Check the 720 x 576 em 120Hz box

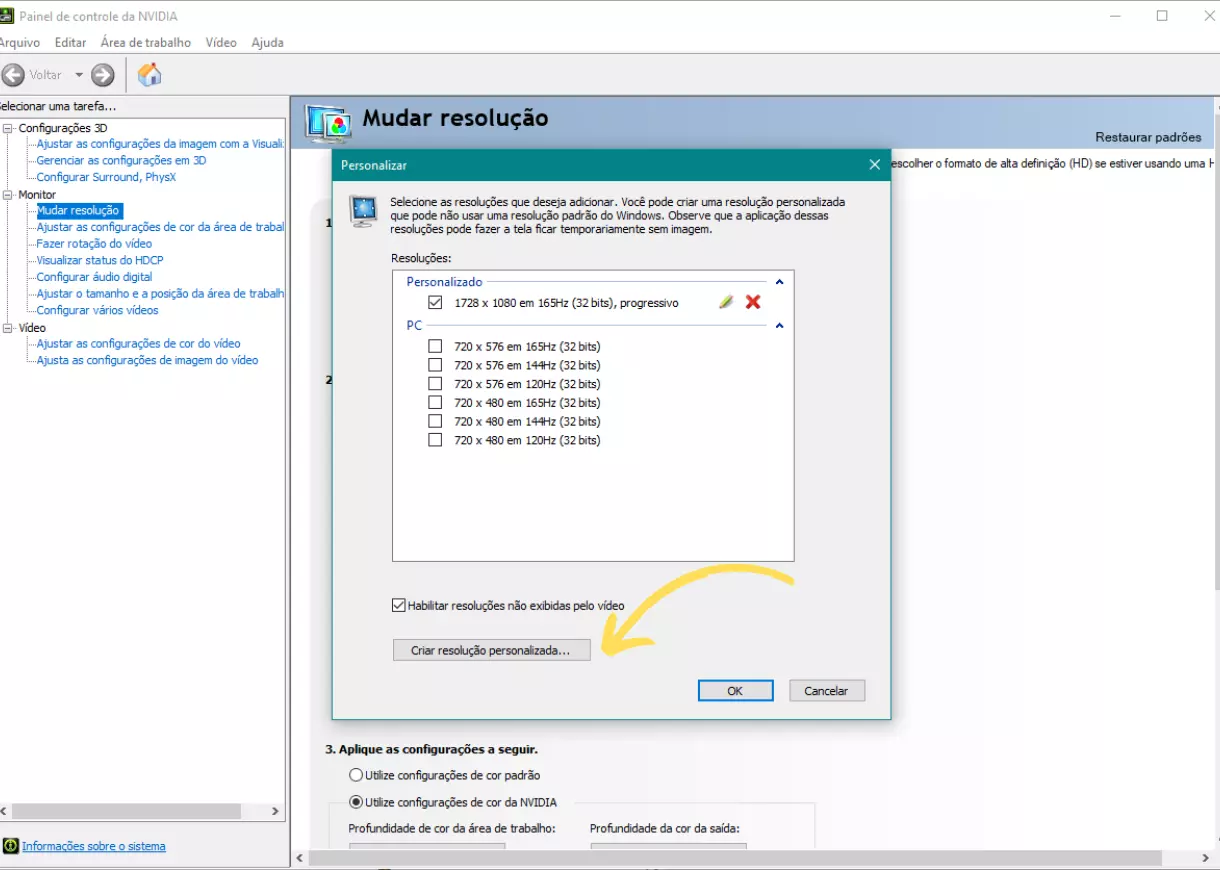435,384
